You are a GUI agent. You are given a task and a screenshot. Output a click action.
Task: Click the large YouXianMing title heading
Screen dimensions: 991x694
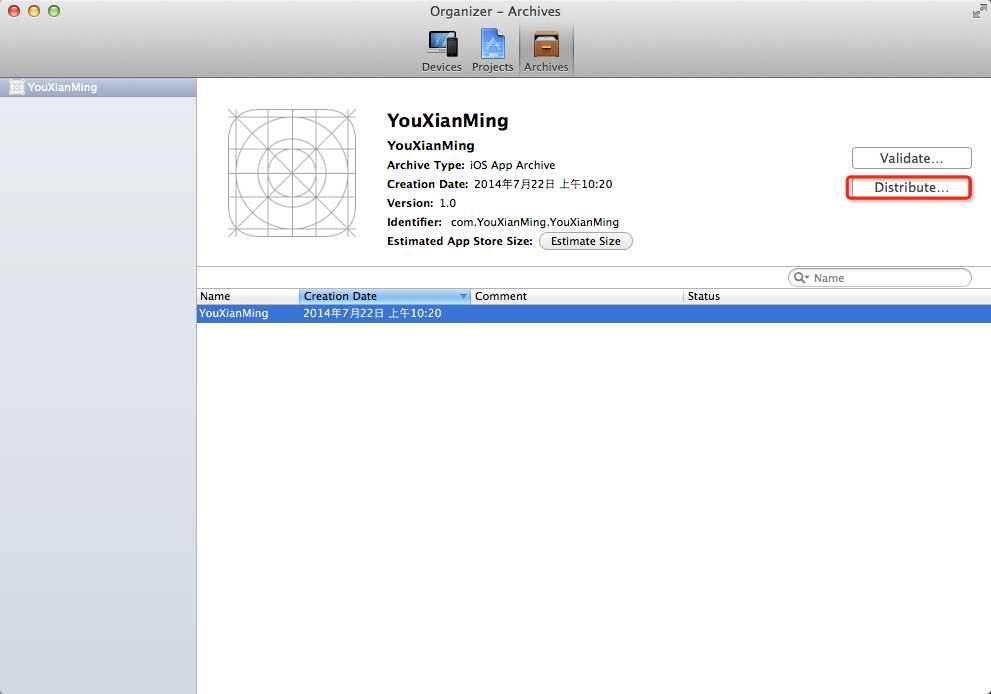coord(447,121)
